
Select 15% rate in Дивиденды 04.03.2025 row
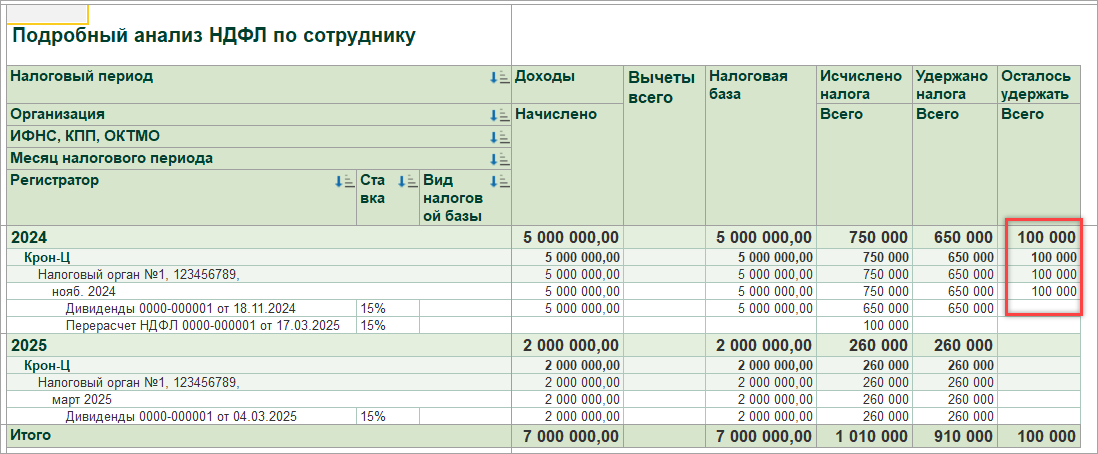(x=373, y=417)
